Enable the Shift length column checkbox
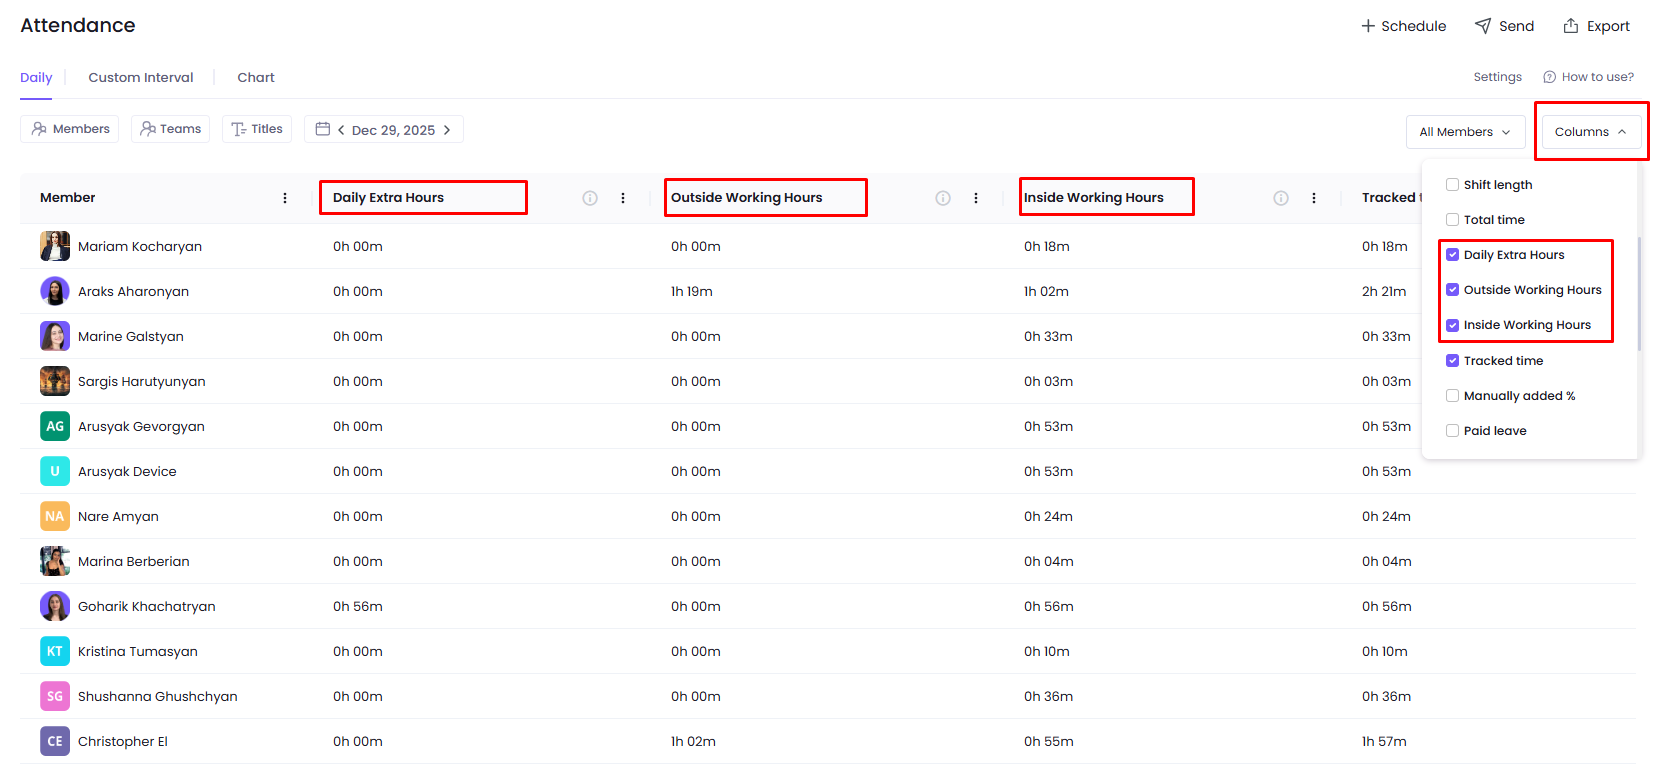Screen dimensions: 1665x766 click(x=1452, y=185)
